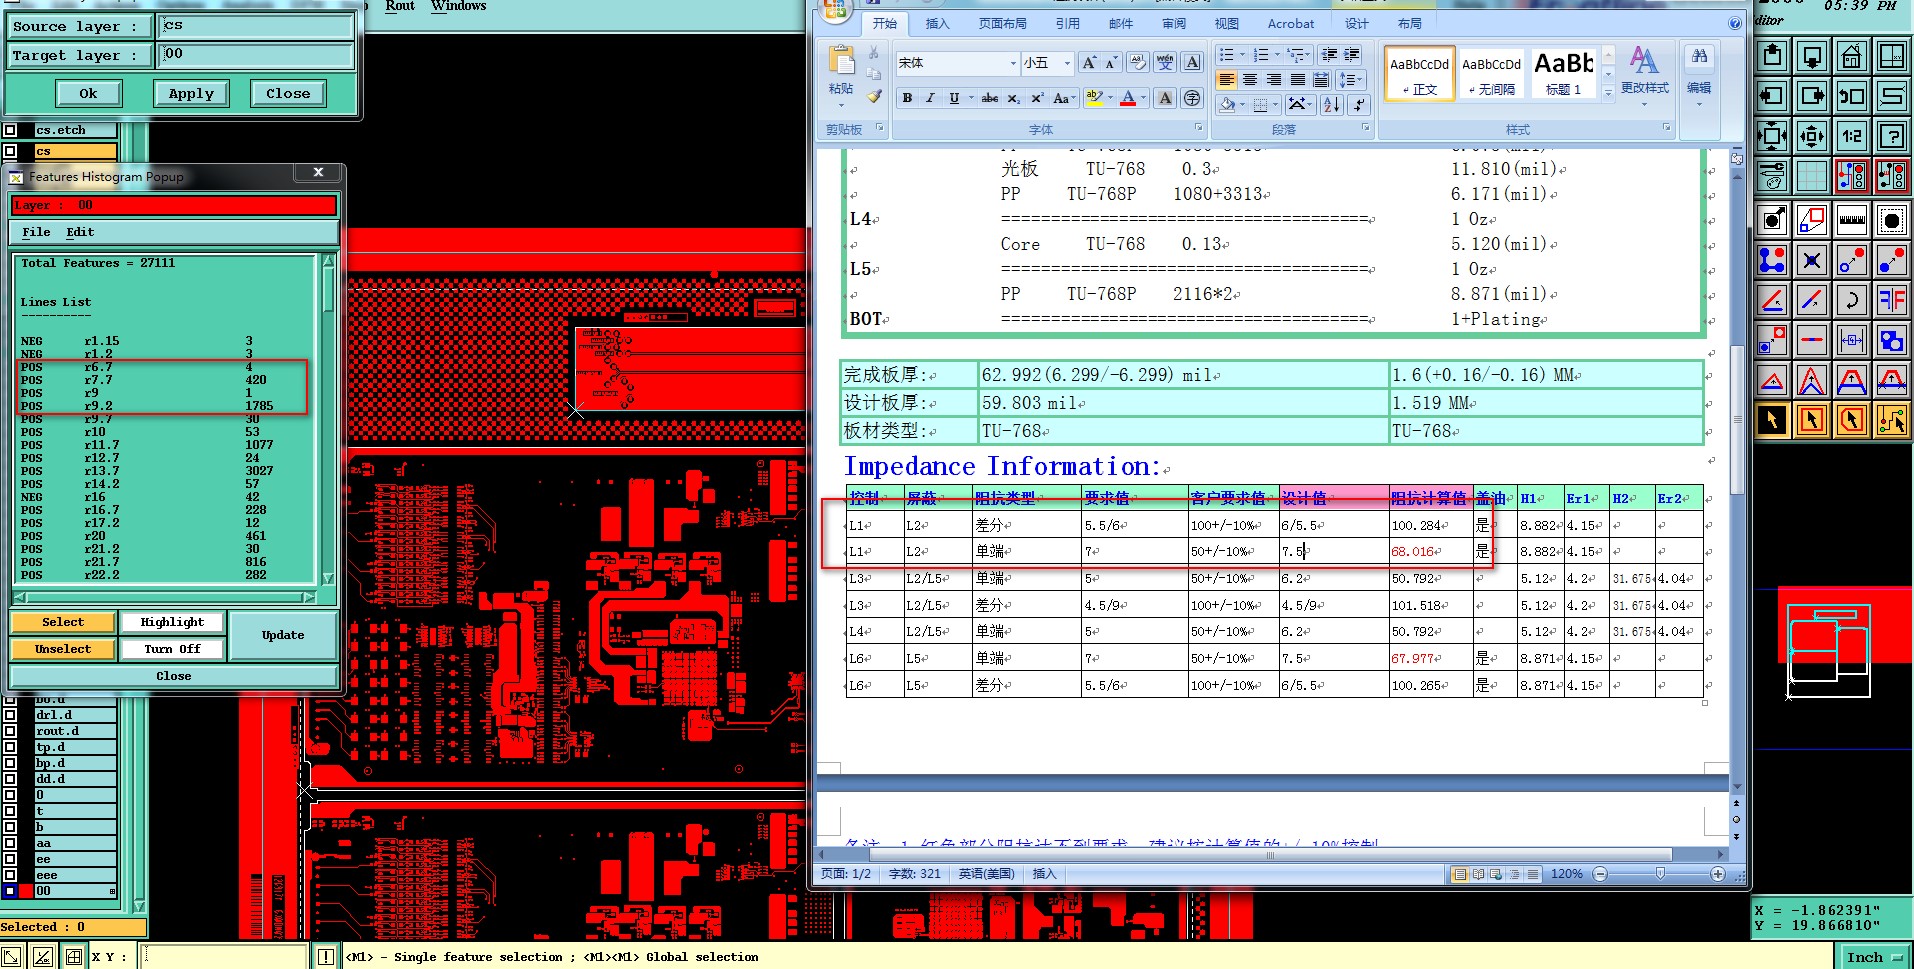Open the question mark help icon
This screenshot has height=969, width=1914.
[1891, 137]
